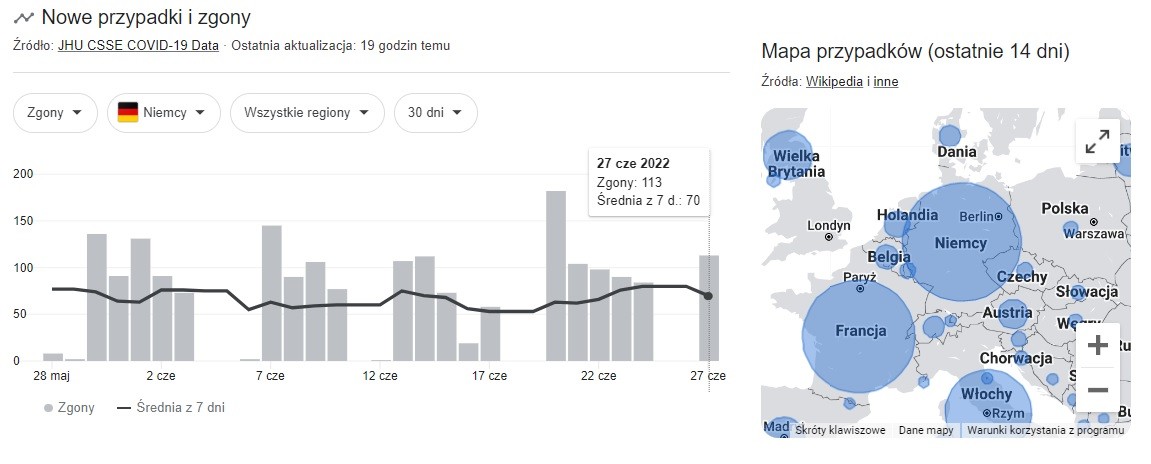Viewport: 1151px width, 464px height.
Task: Click the 7-day average legend line
Action: 125,408
